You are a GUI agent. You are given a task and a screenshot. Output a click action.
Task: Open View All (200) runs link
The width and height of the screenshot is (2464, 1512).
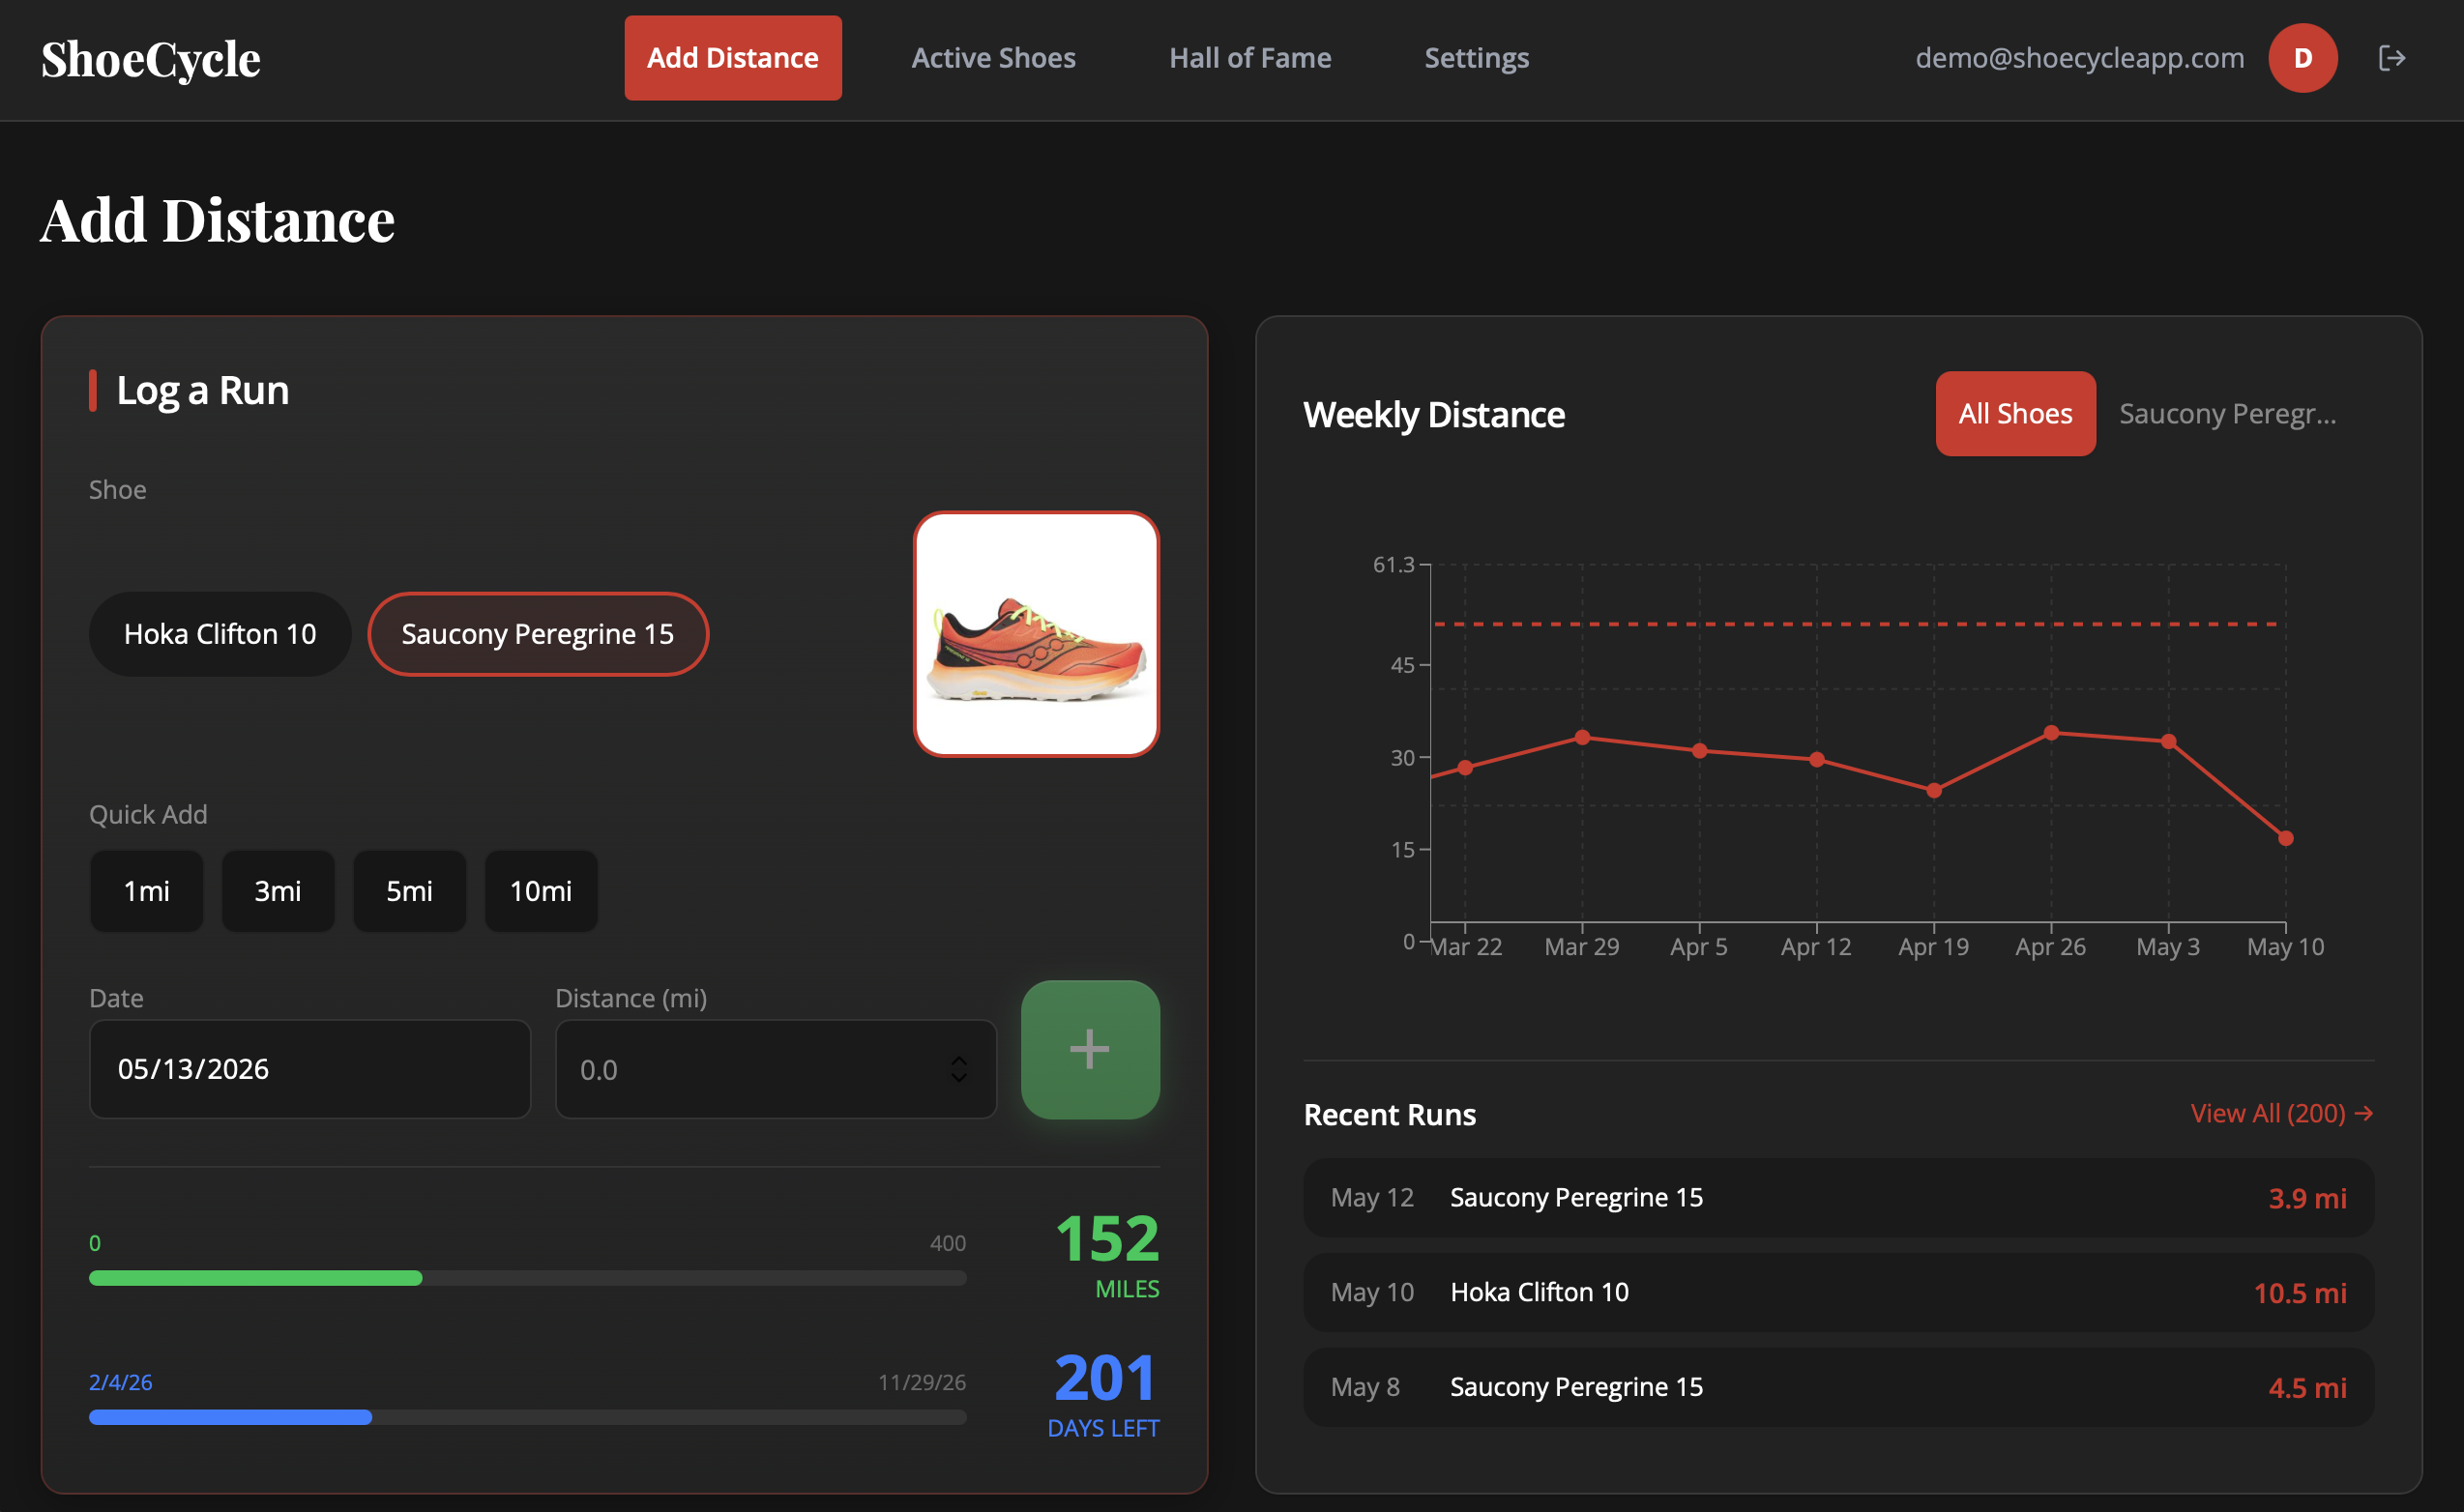(x=2281, y=1113)
